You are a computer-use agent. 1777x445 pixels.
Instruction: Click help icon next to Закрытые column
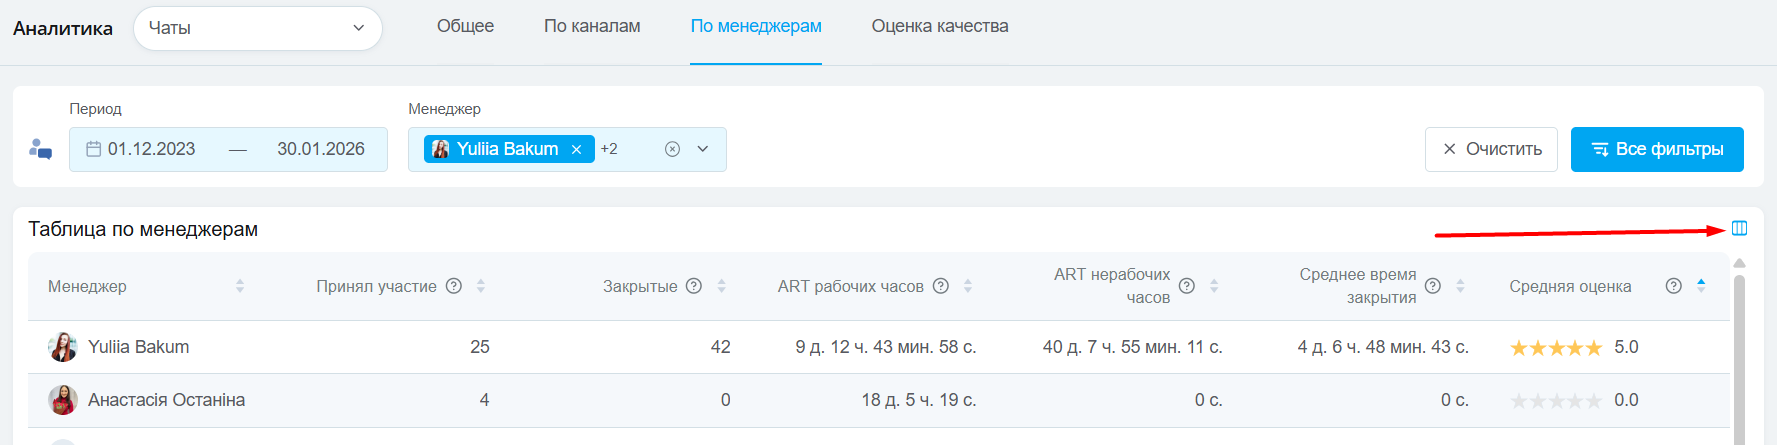[x=694, y=286]
